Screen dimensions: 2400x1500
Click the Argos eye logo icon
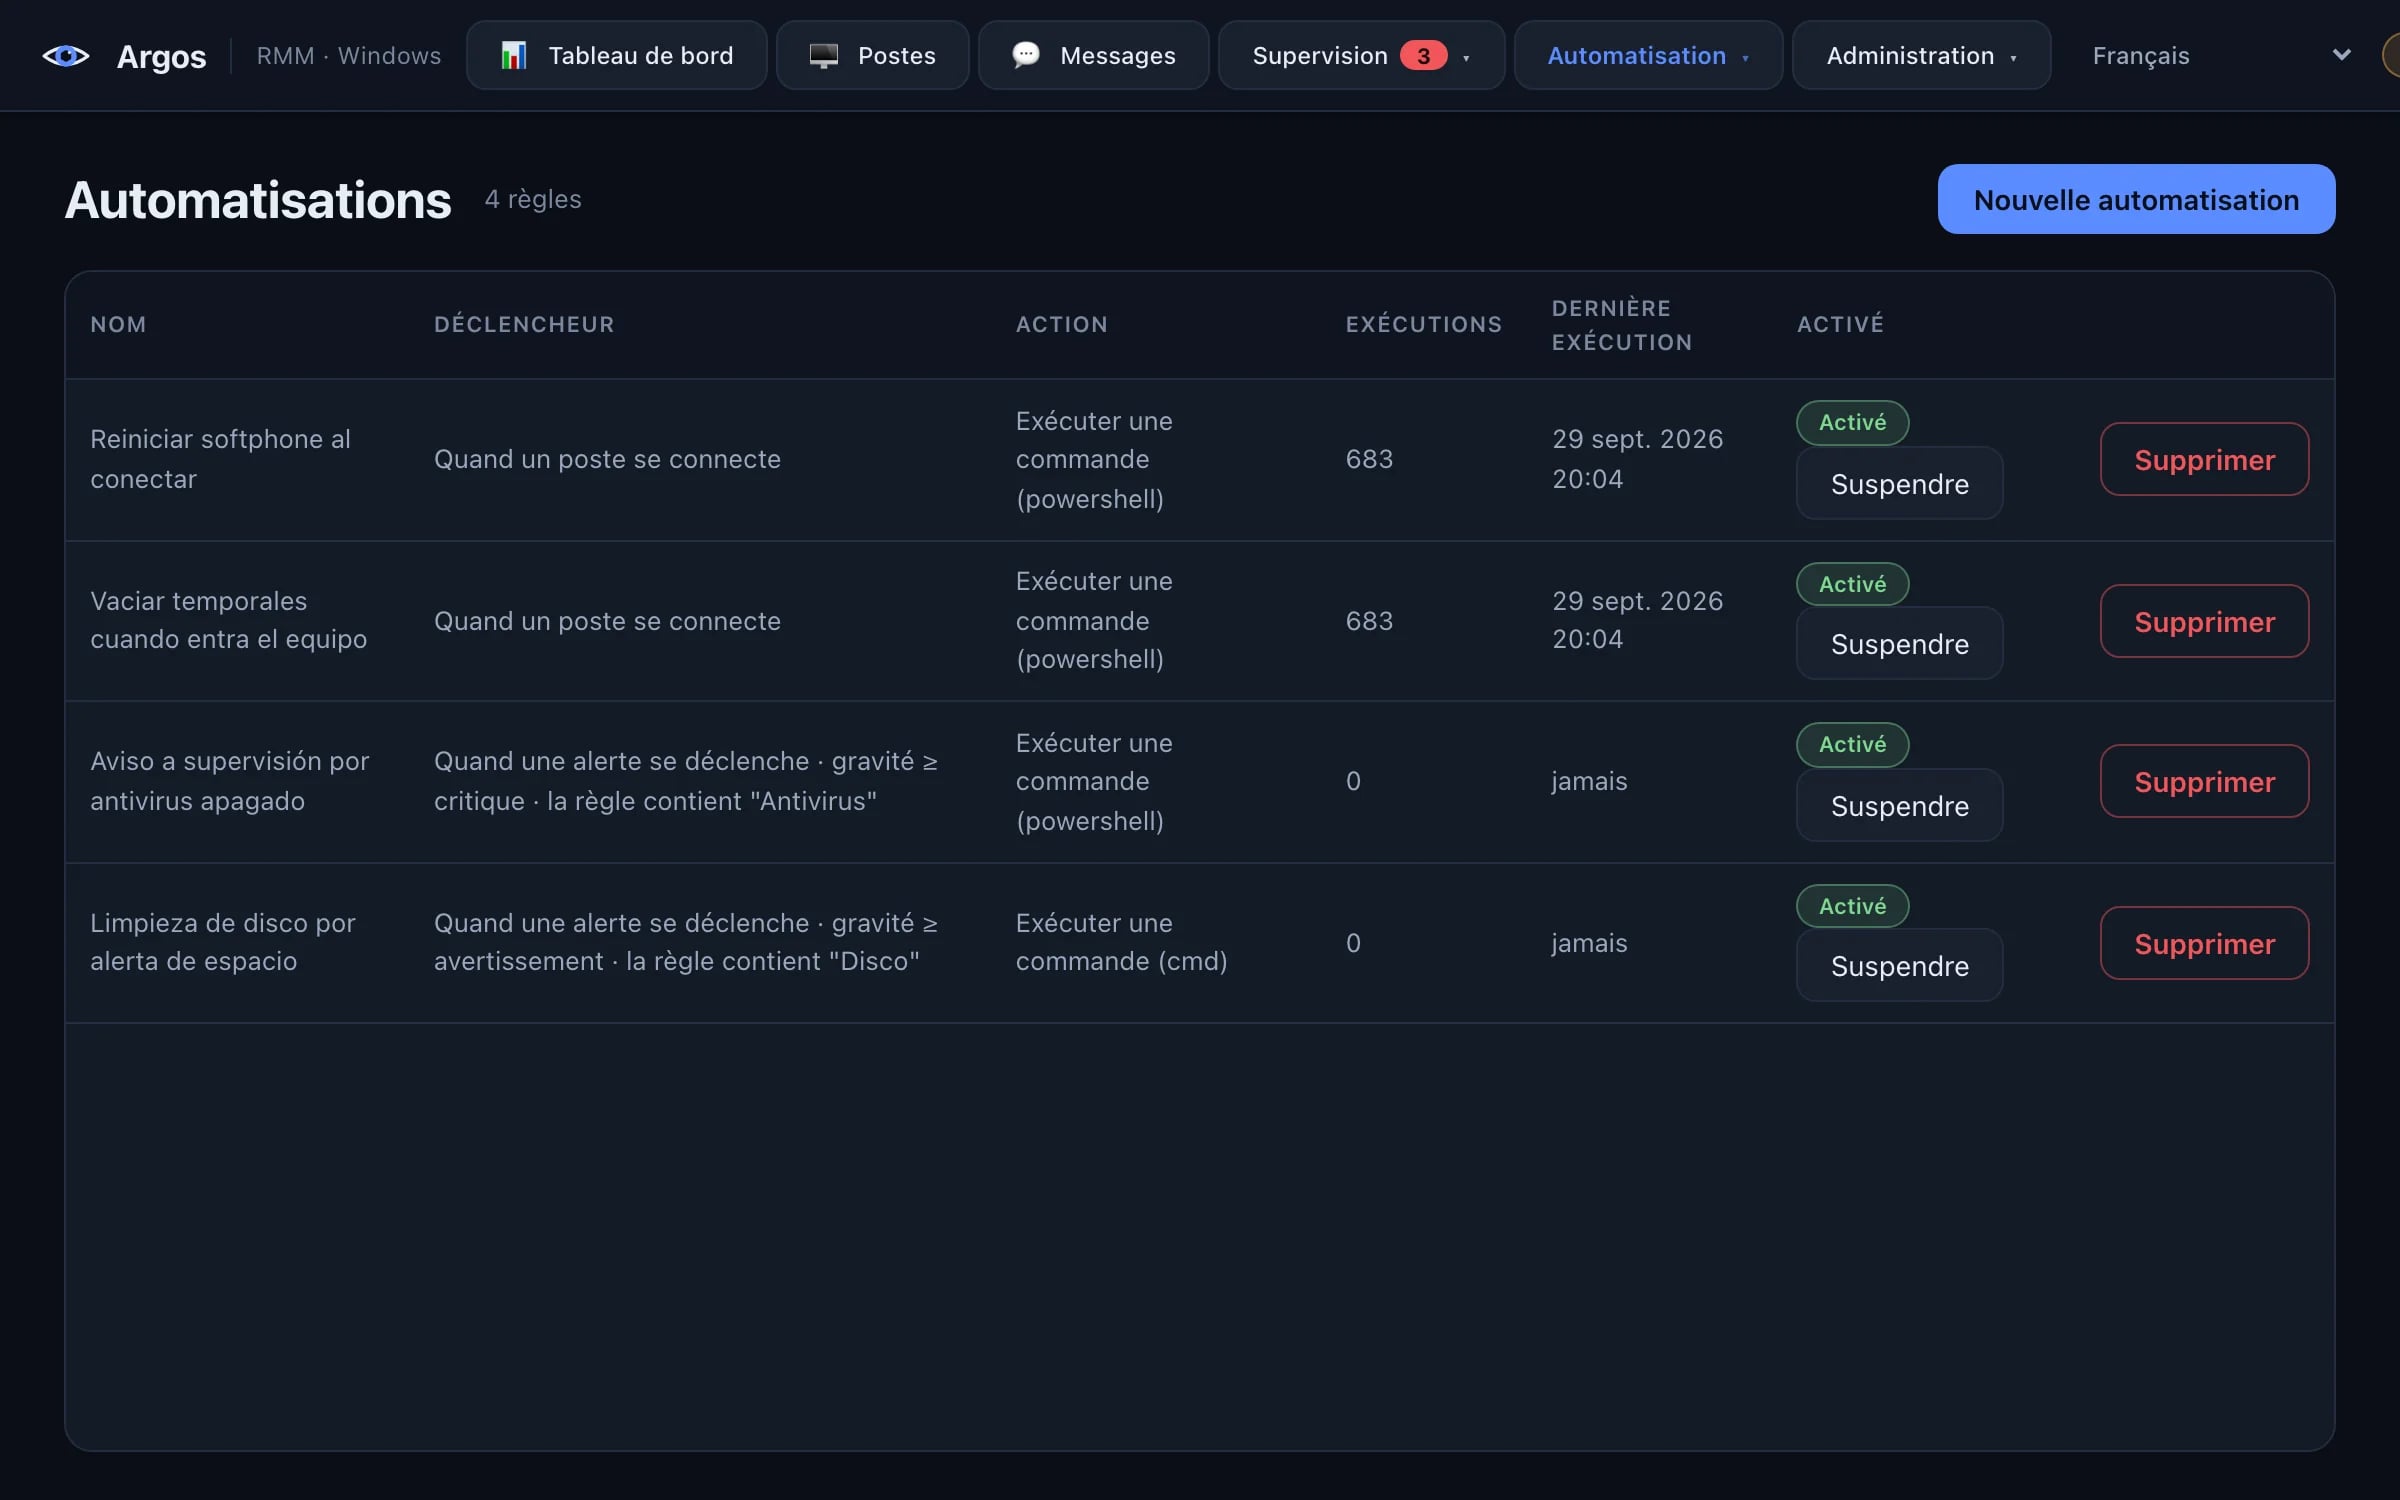pyautogui.click(x=66, y=56)
